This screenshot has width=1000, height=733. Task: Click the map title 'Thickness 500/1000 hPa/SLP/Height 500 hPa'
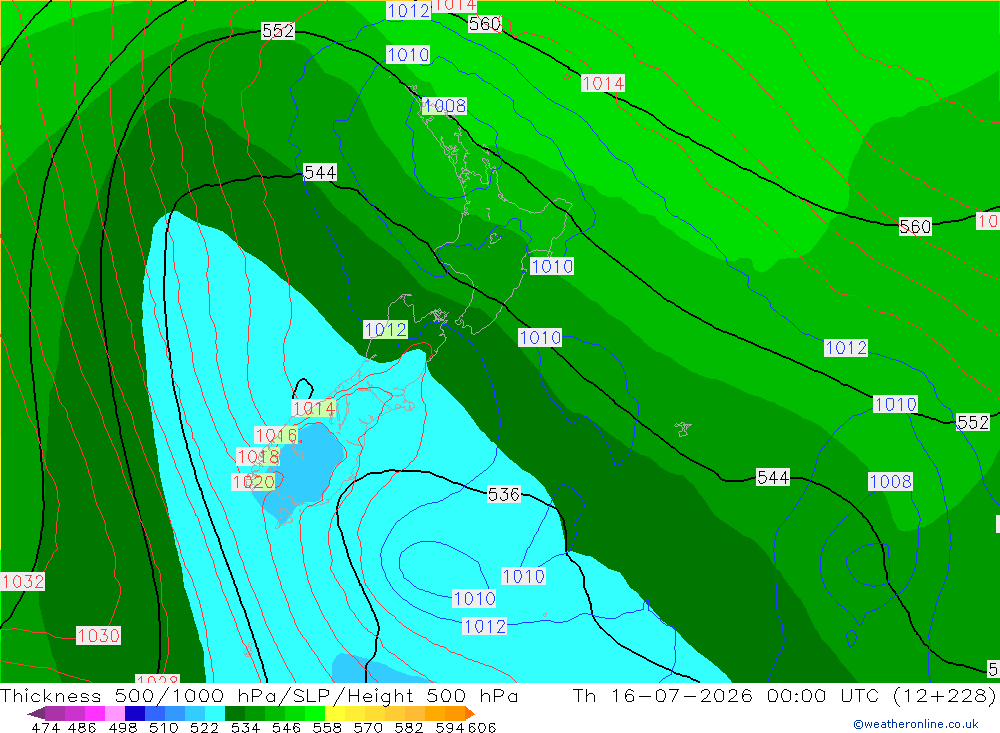point(259,695)
